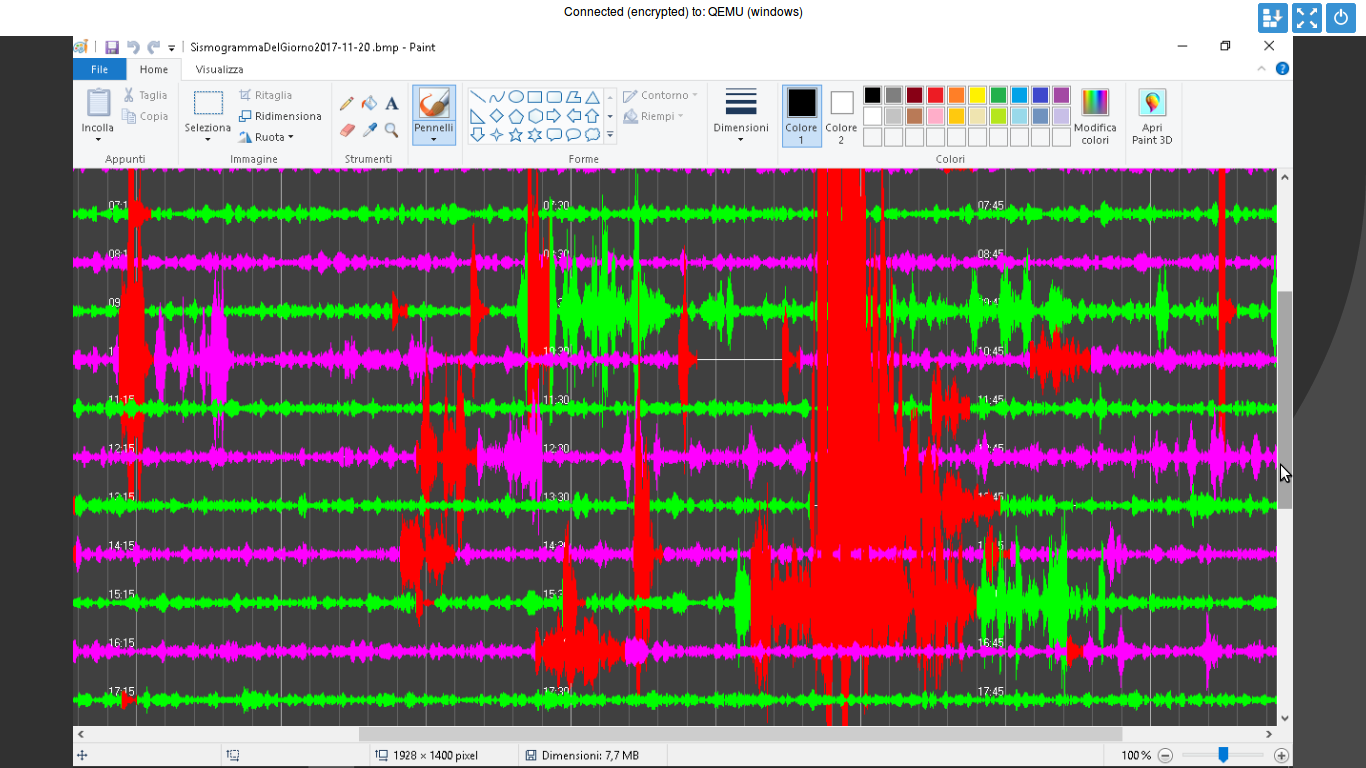The image size is (1366, 768).
Task: Pick the red color swatch
Action: (935, 95)
